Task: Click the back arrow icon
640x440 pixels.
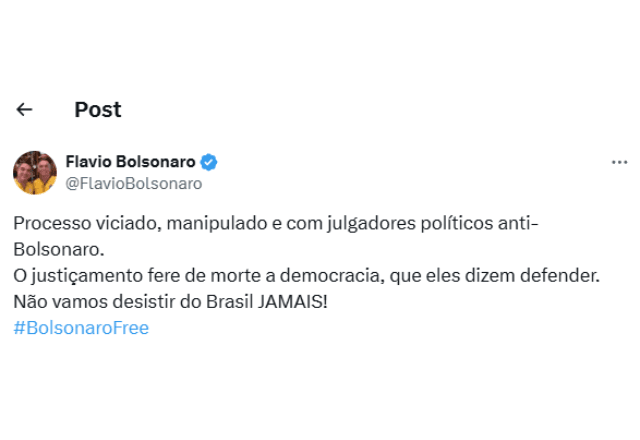Action: pyautogui.click(x=25, y=110)
